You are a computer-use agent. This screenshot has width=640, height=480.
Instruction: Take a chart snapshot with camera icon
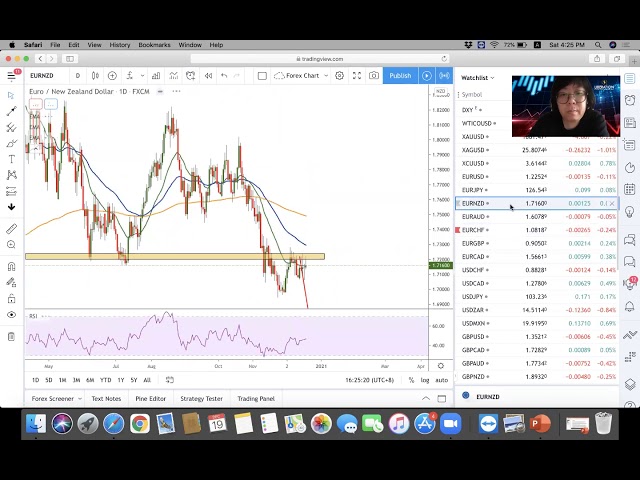tap(374, 76)
